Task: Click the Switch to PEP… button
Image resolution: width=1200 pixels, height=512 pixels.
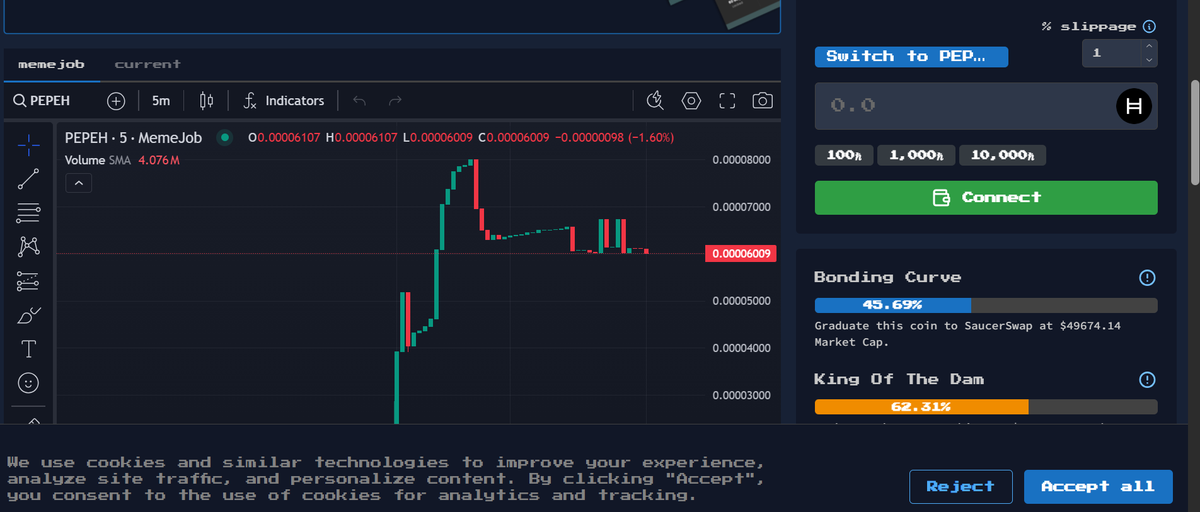Action: pos(911,56)
